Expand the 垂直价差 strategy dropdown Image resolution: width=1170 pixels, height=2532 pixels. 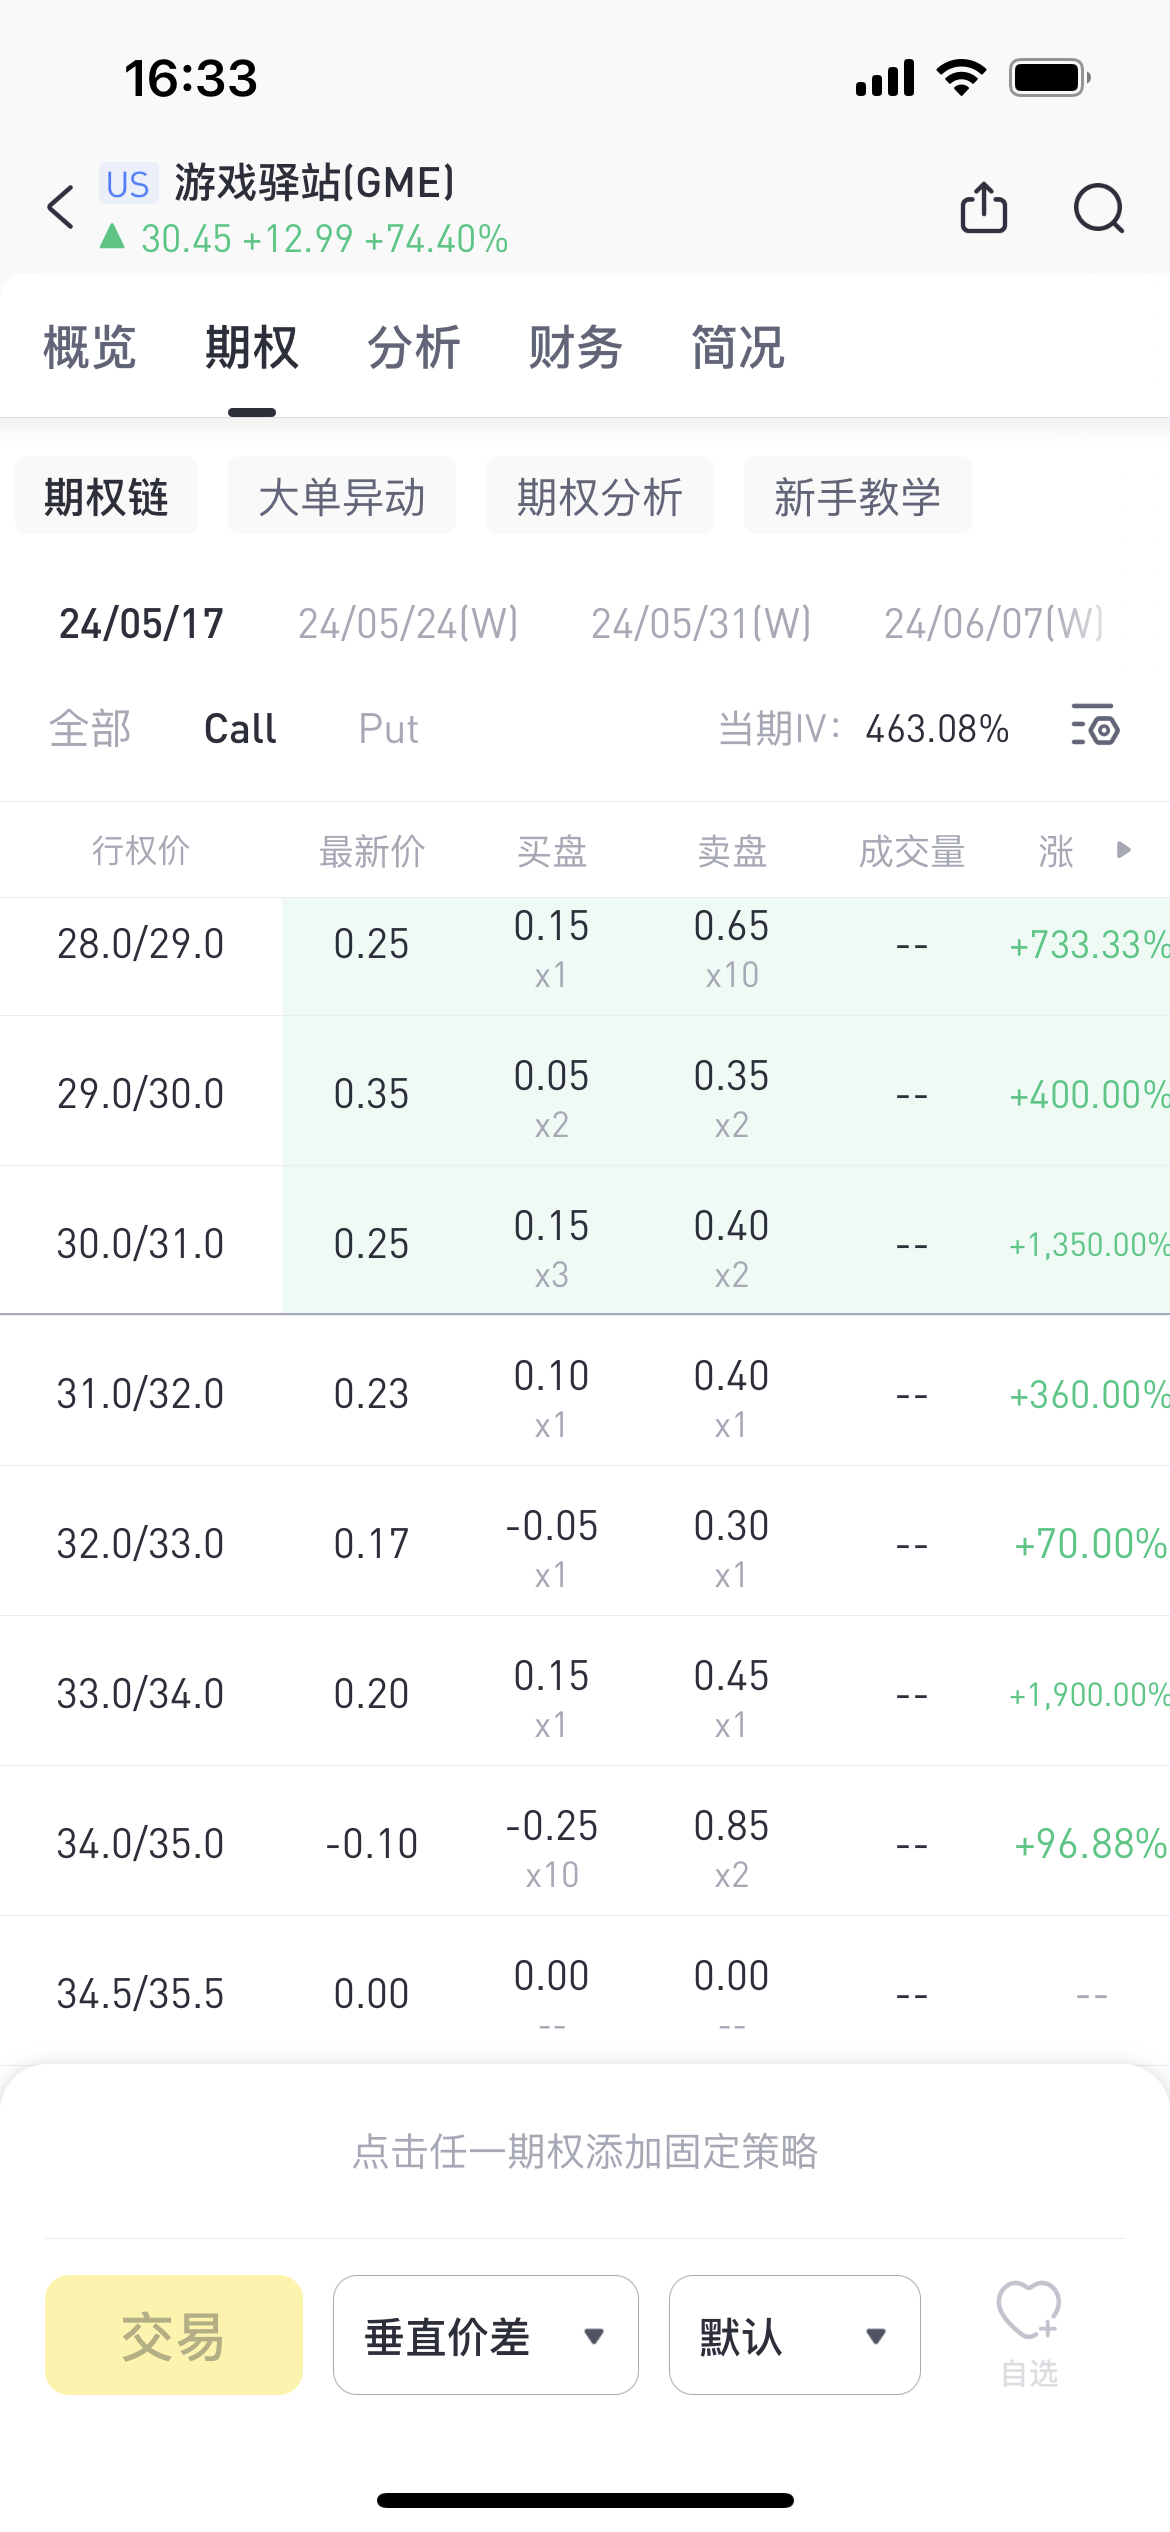tap(485, 2336)
